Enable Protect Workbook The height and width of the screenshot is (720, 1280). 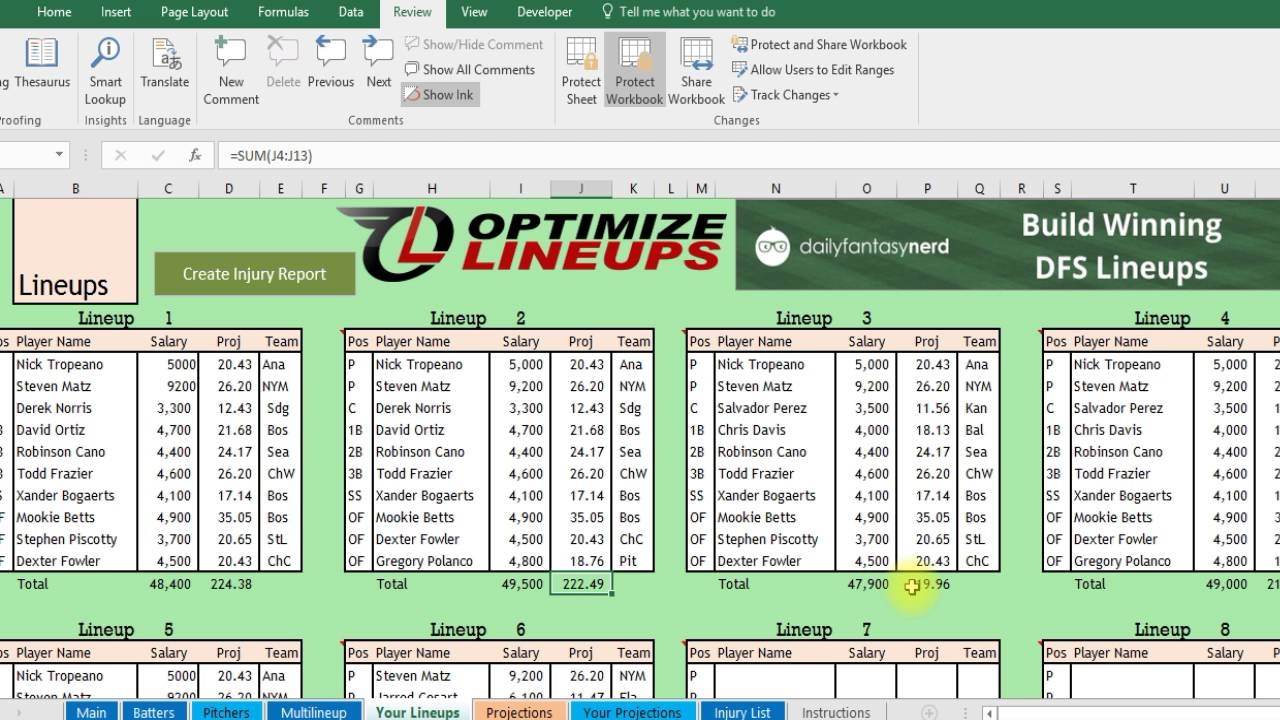[x=634, y=68]
